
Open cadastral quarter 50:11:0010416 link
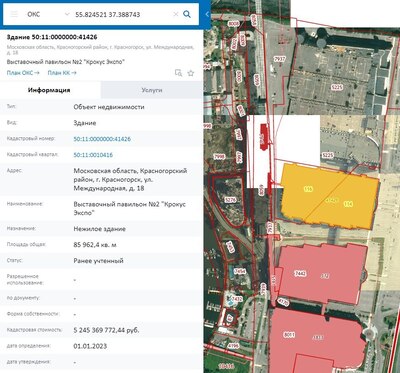click(x=93, y=155)
